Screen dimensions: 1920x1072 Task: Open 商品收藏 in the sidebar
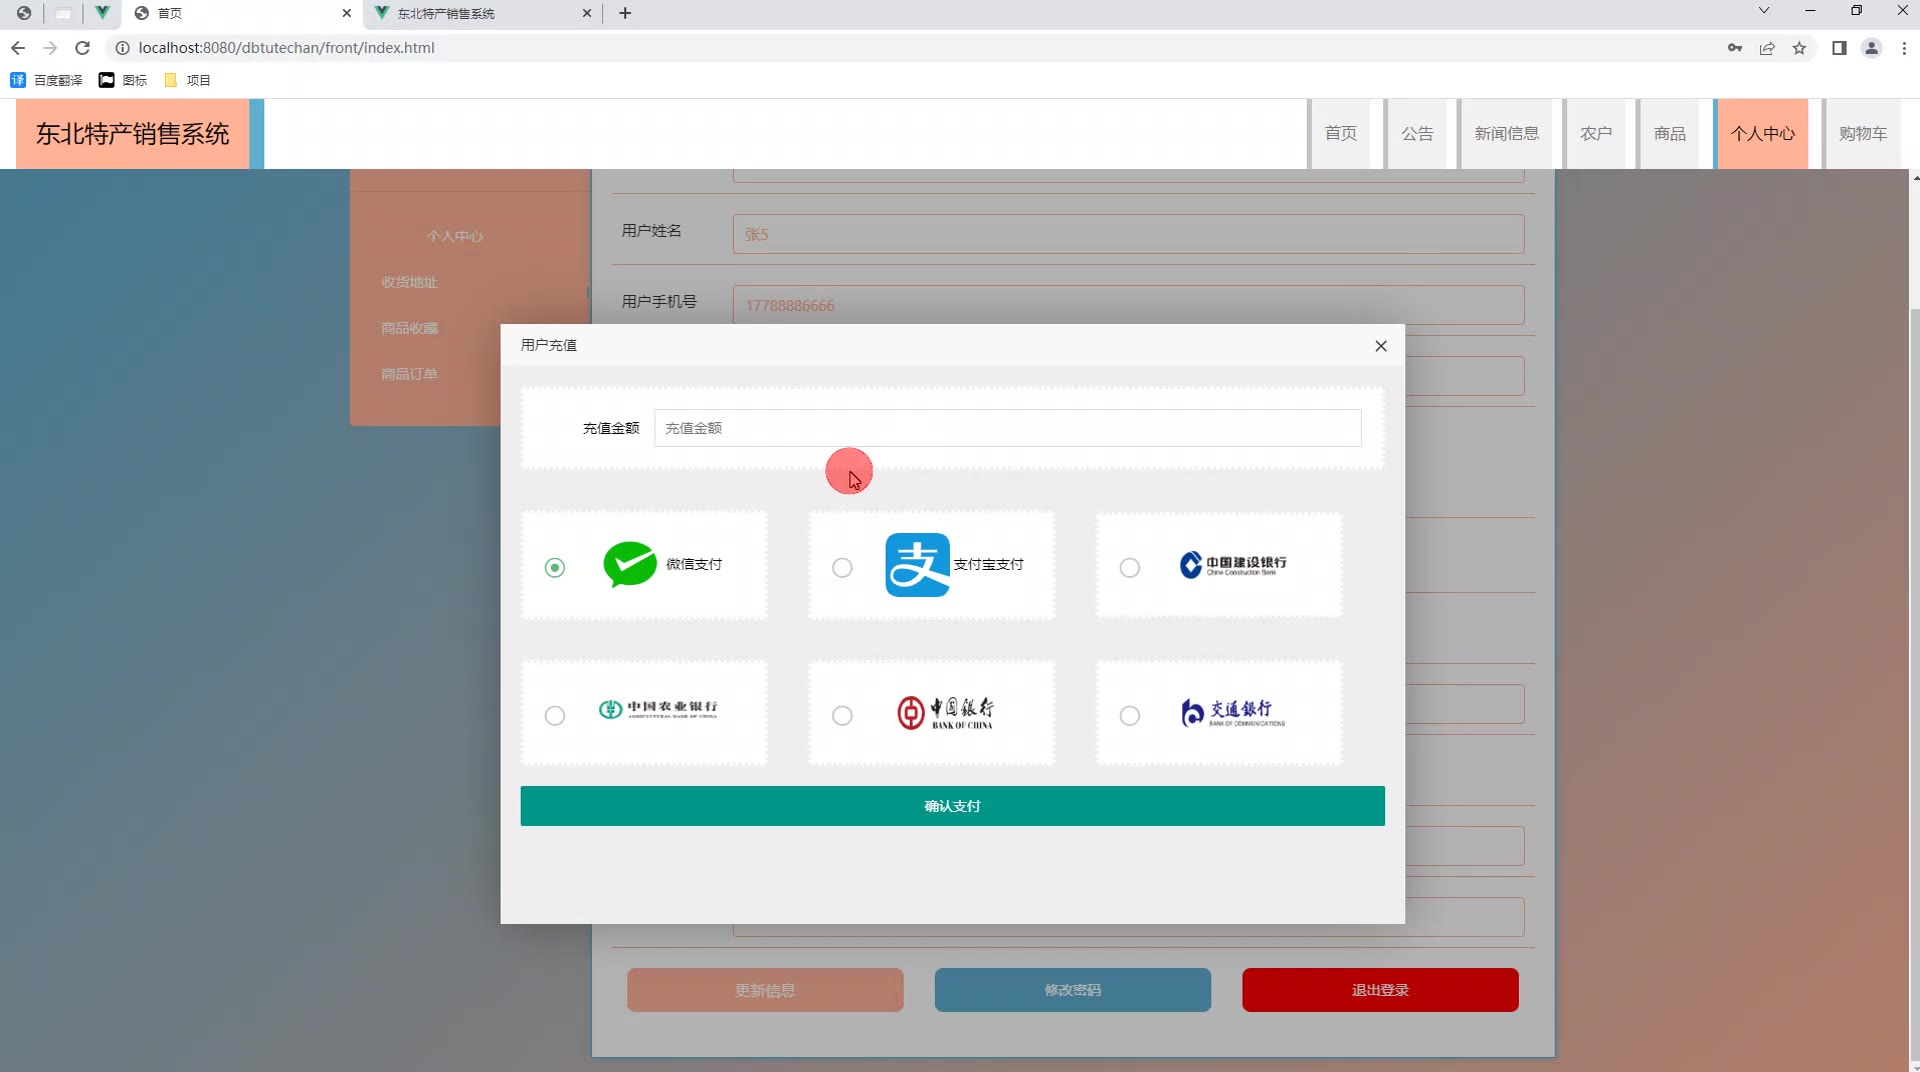(x=409, y=328)
